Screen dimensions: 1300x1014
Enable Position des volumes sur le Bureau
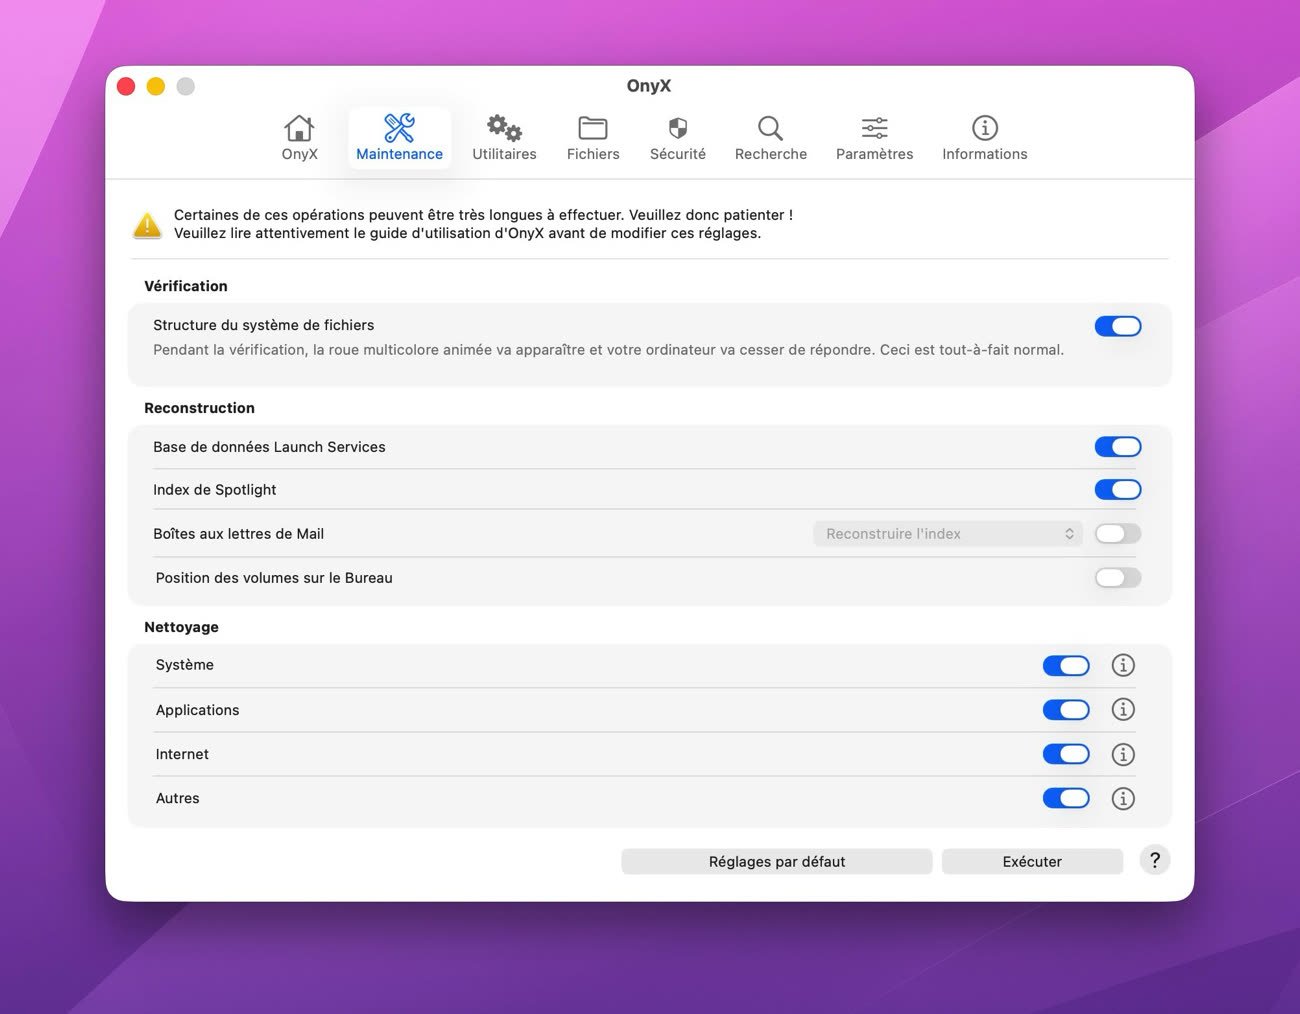pos(1118,578)
